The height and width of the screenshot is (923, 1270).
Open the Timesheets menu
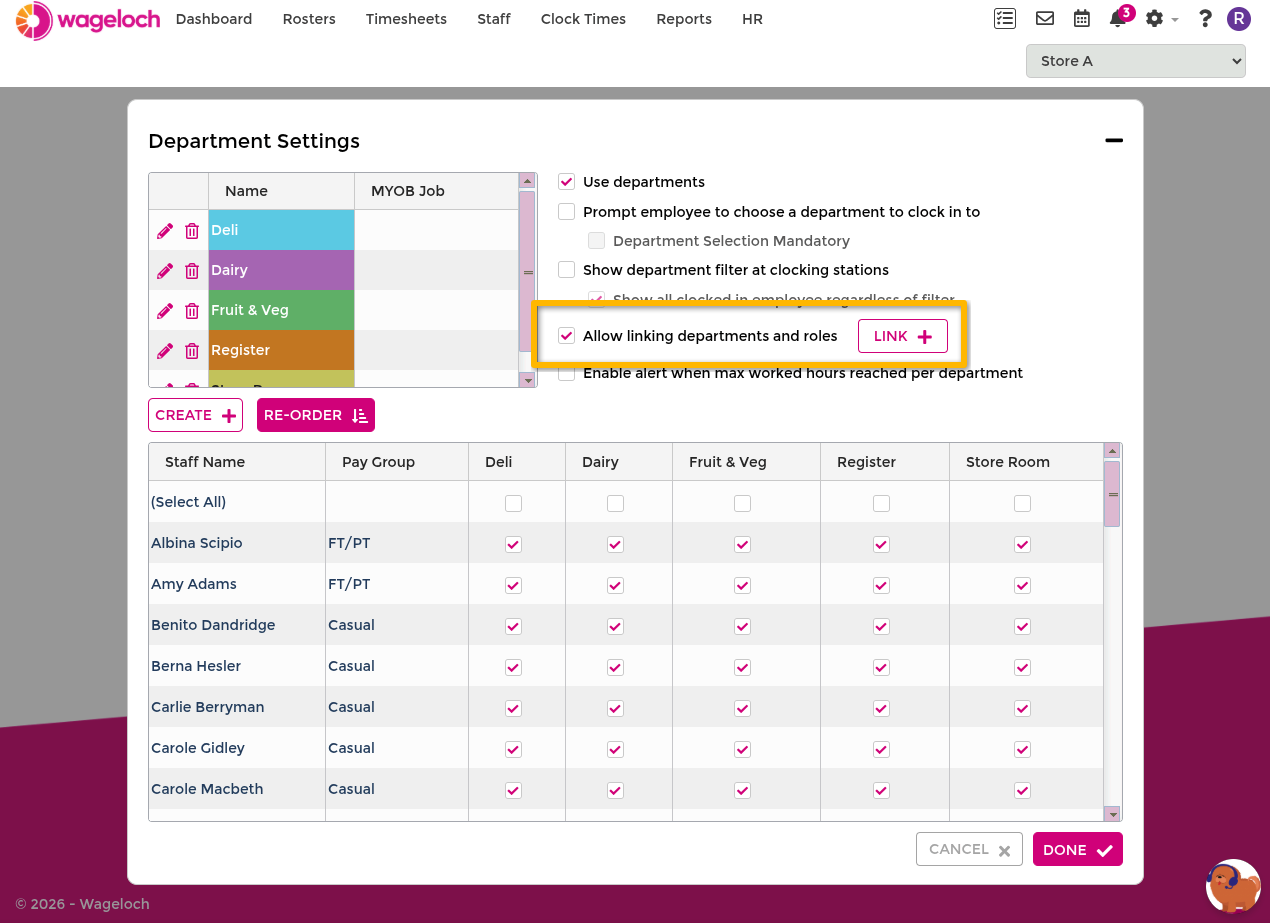tap(406, 19)
